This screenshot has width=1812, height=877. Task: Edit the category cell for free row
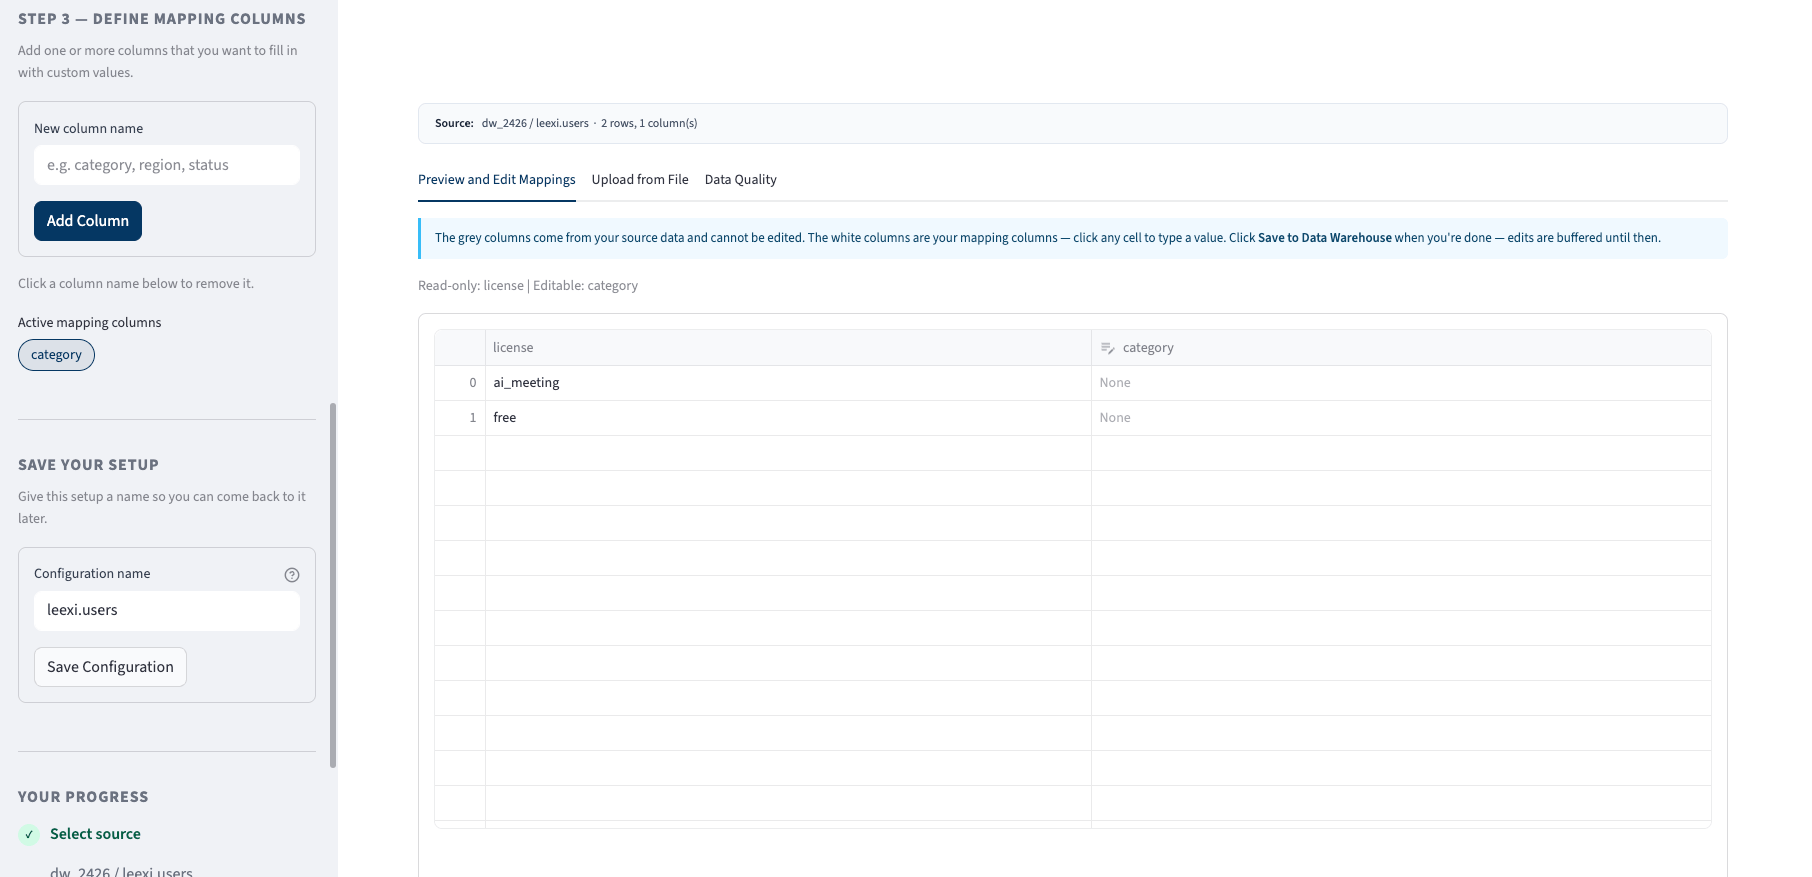click(x=1401, y=418)
